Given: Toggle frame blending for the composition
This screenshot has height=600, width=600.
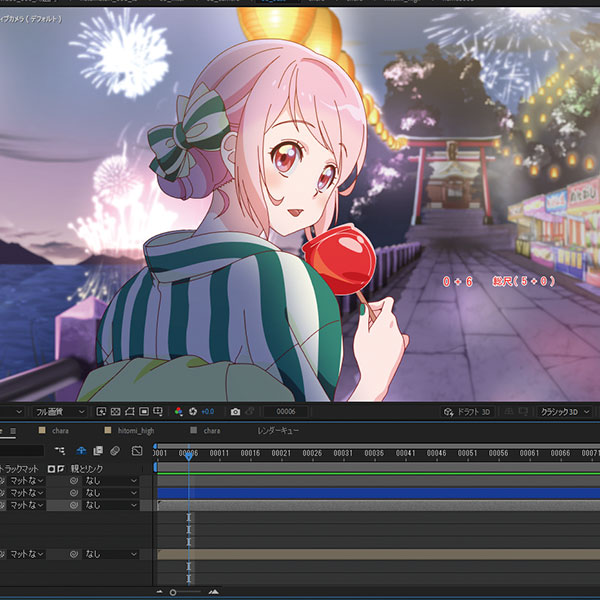Looking at the screenshot, I should coord(98,451).
